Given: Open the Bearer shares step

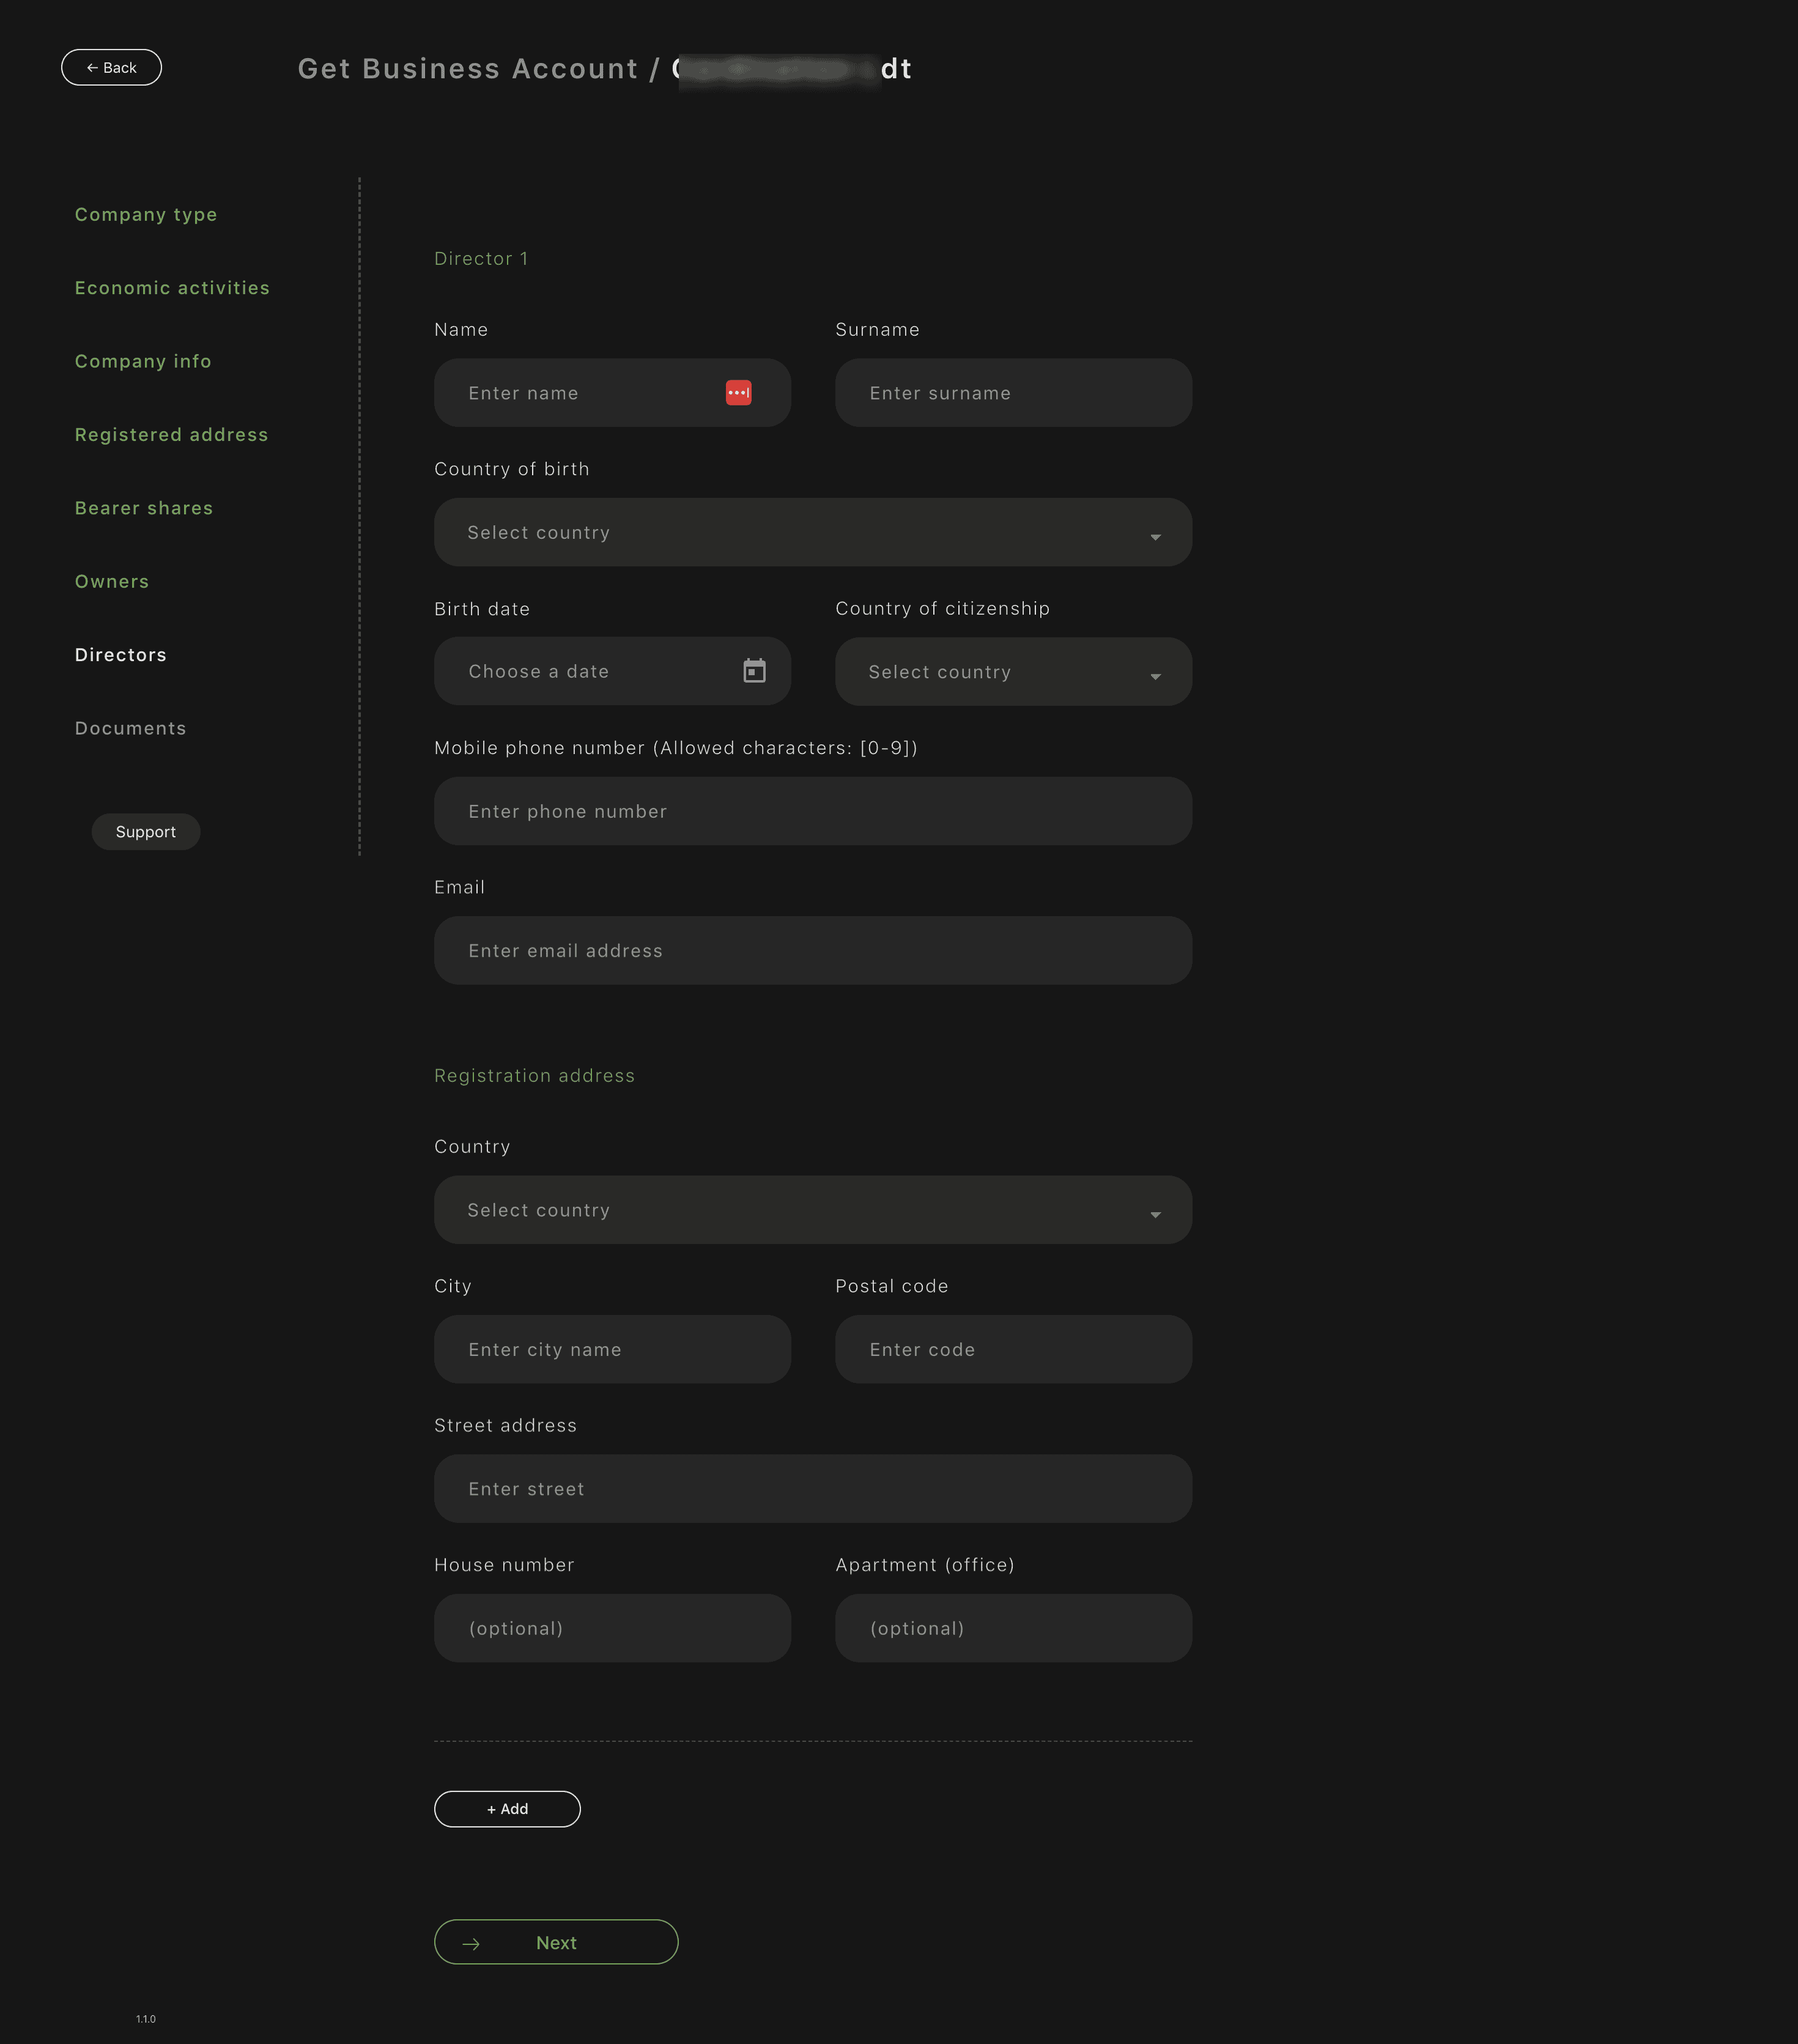Looking at the screenshot, I should click(x=144, y=508).
